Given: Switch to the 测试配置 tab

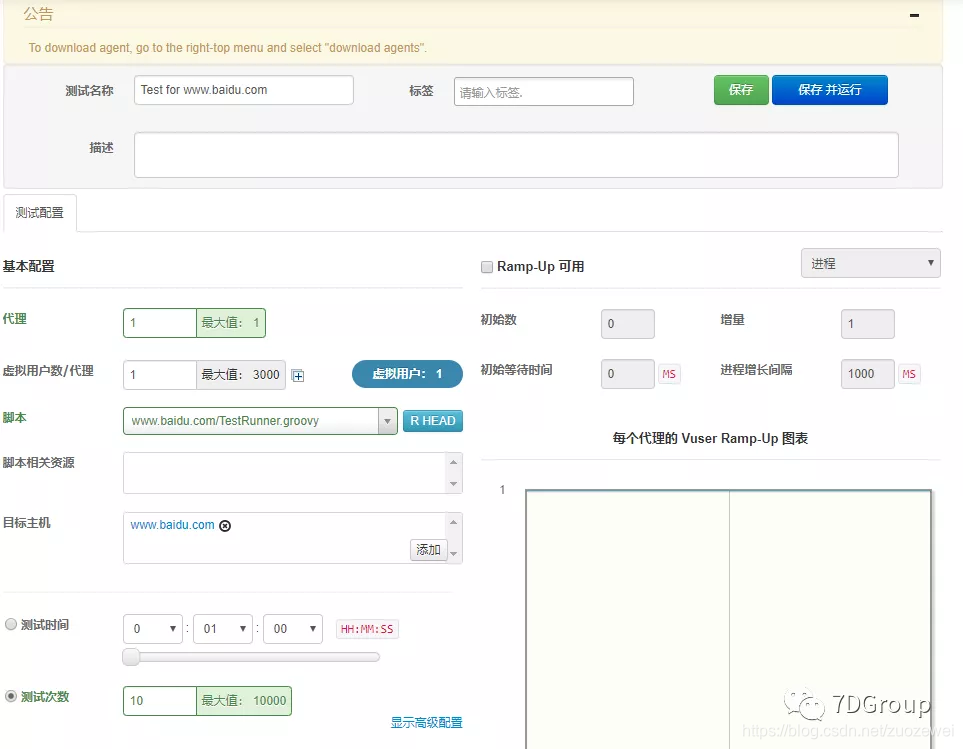Looking at the screenshot, I should (x=40, y=213).
